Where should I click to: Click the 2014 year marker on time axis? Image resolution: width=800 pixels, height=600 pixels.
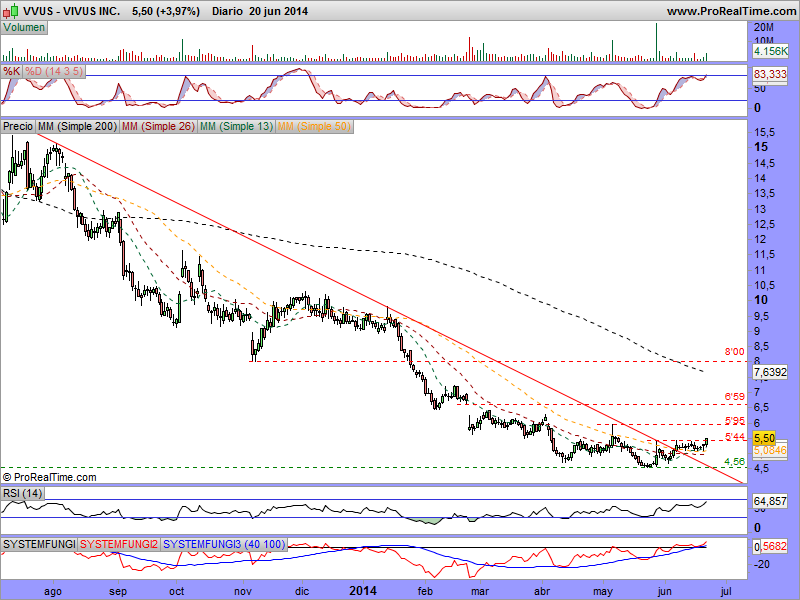[x=363, y=591]
